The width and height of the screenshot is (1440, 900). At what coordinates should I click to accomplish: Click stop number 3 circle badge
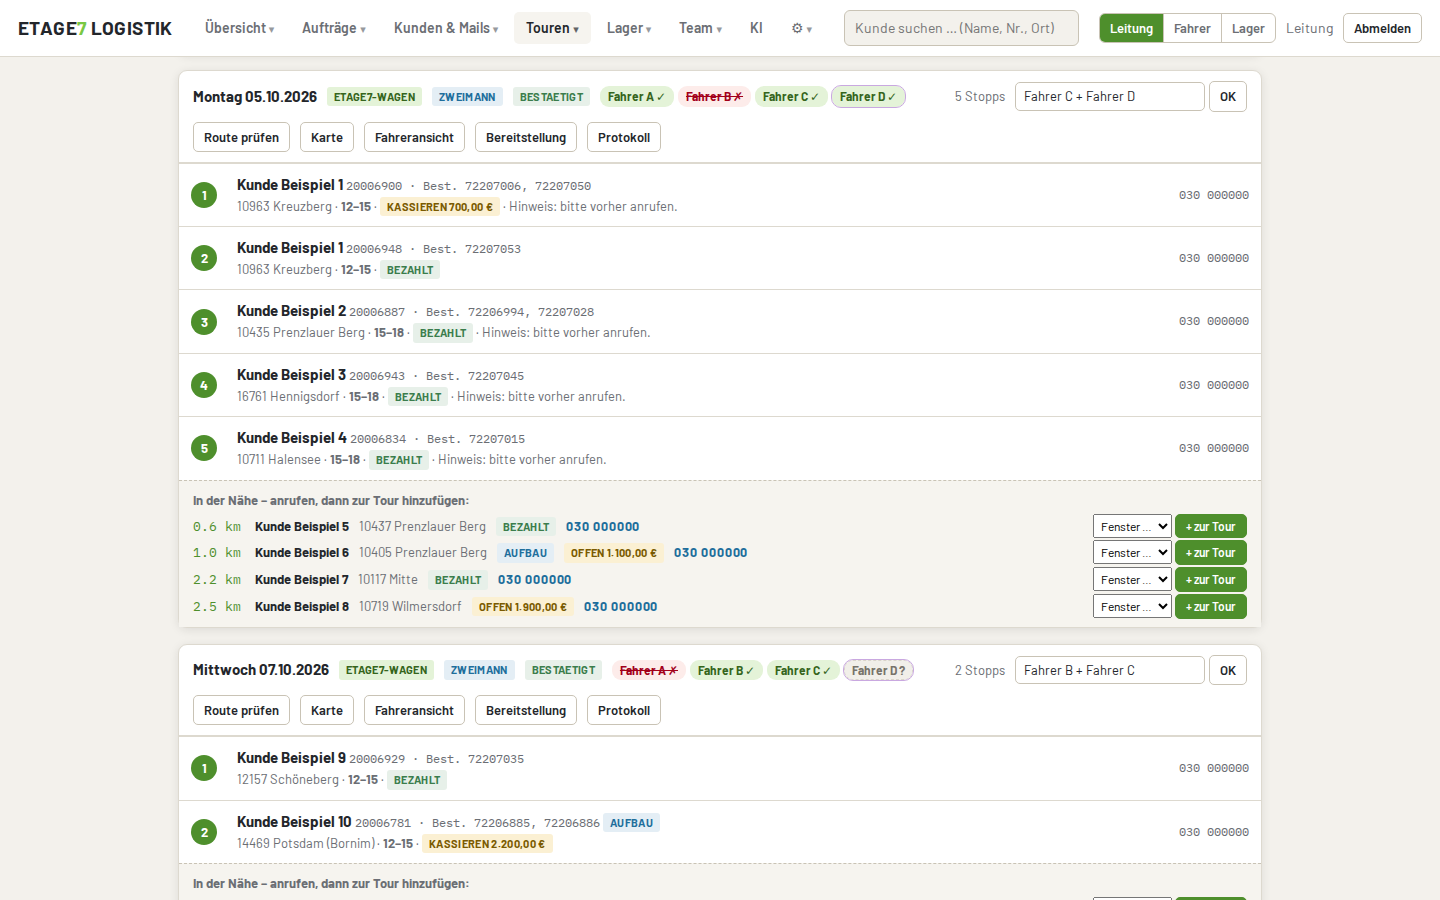pos(204,322)
